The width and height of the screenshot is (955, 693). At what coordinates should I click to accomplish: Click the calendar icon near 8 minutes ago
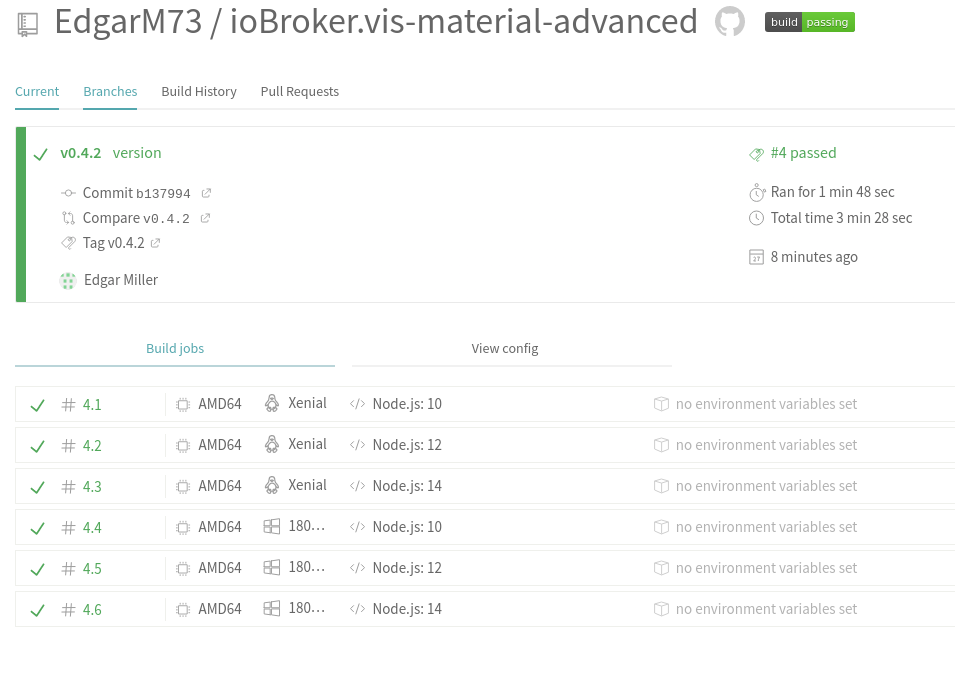point(756,257)
